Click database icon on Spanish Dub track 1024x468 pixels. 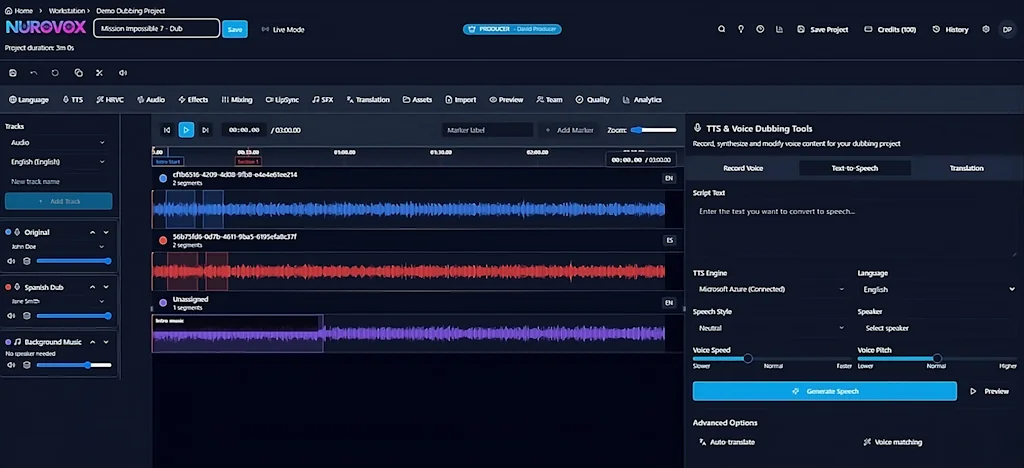pos(27,316)
